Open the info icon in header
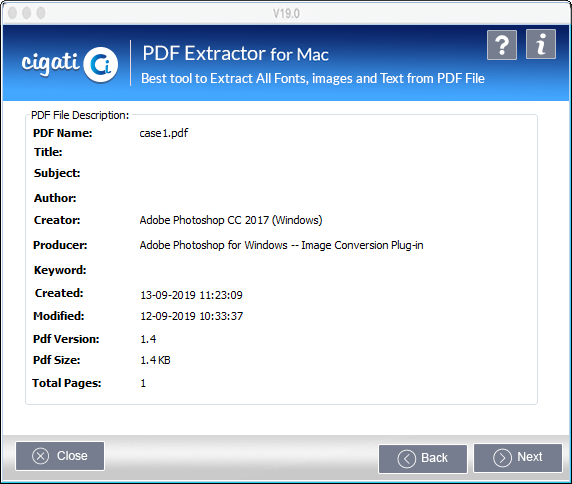The width and height of the screenshot is (572, 484). pos(541,44)
